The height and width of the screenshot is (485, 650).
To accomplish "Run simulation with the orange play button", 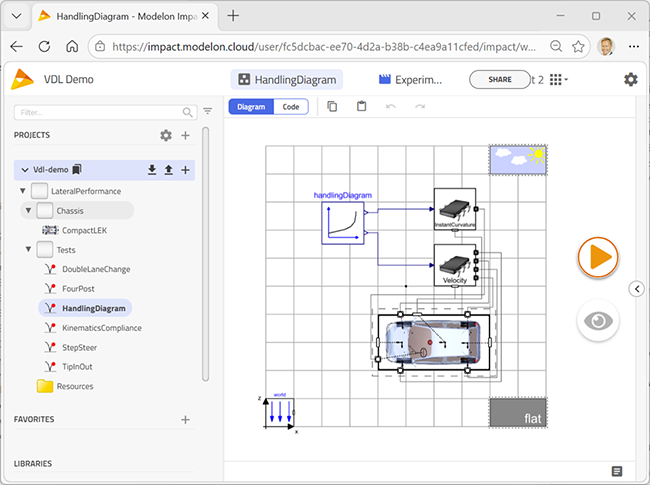I will [x=598, y=257].
